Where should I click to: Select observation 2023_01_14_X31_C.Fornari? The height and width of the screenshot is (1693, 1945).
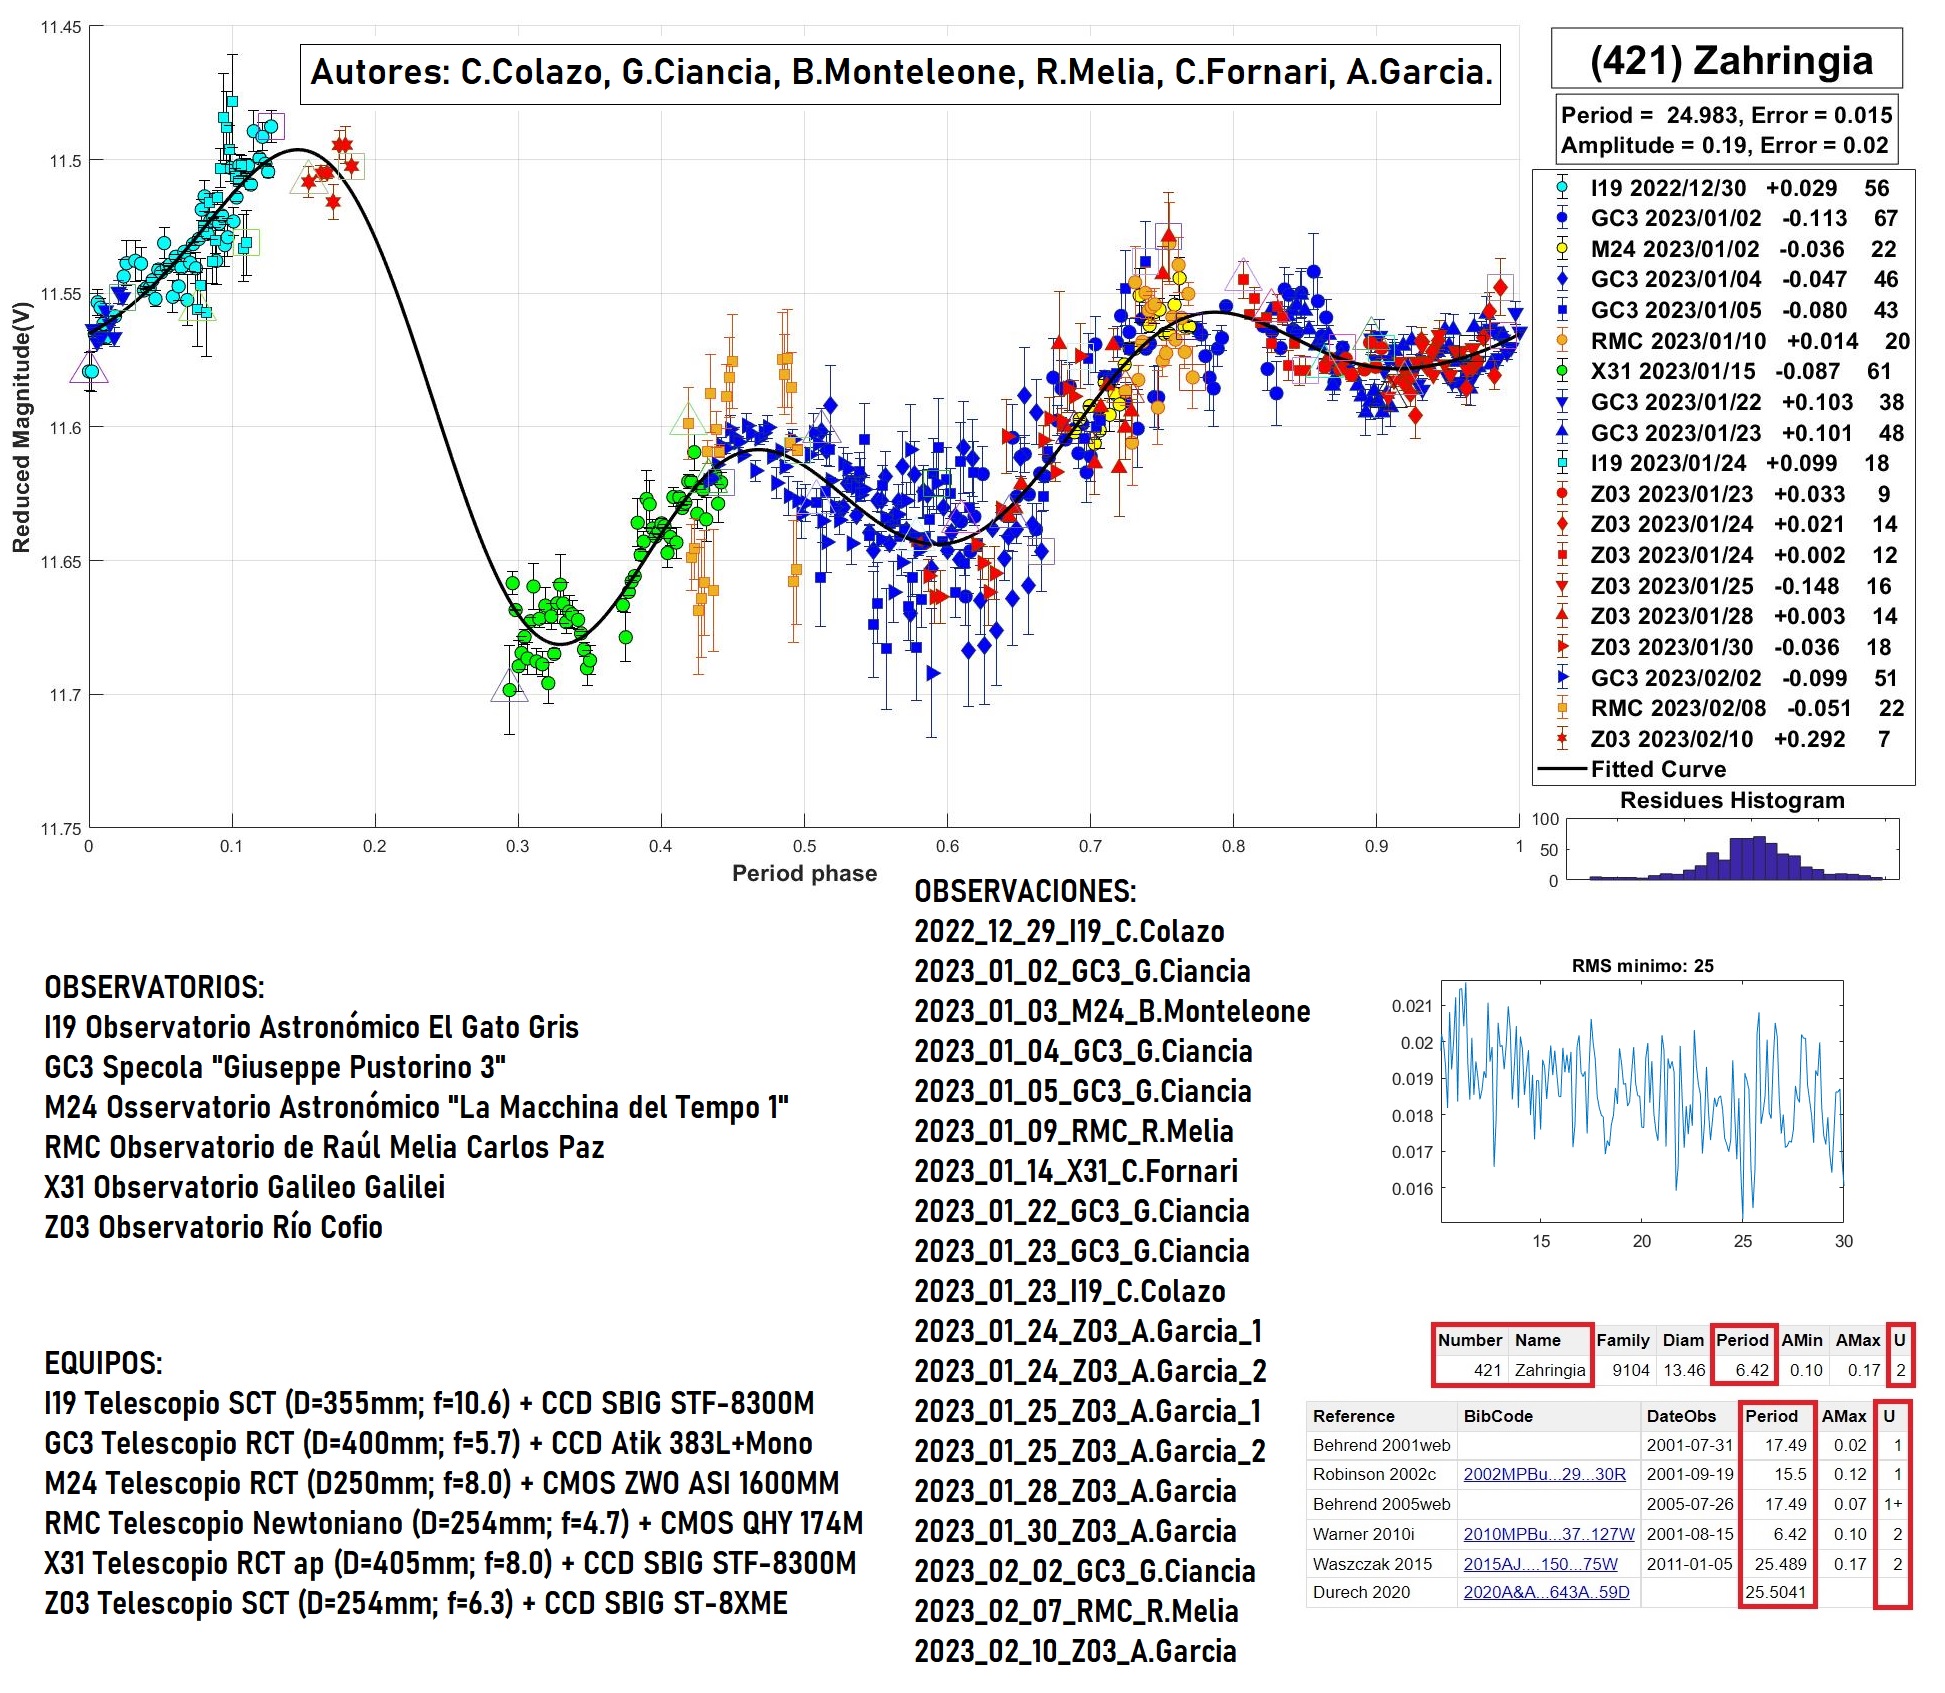[x=1076, y=1171]
